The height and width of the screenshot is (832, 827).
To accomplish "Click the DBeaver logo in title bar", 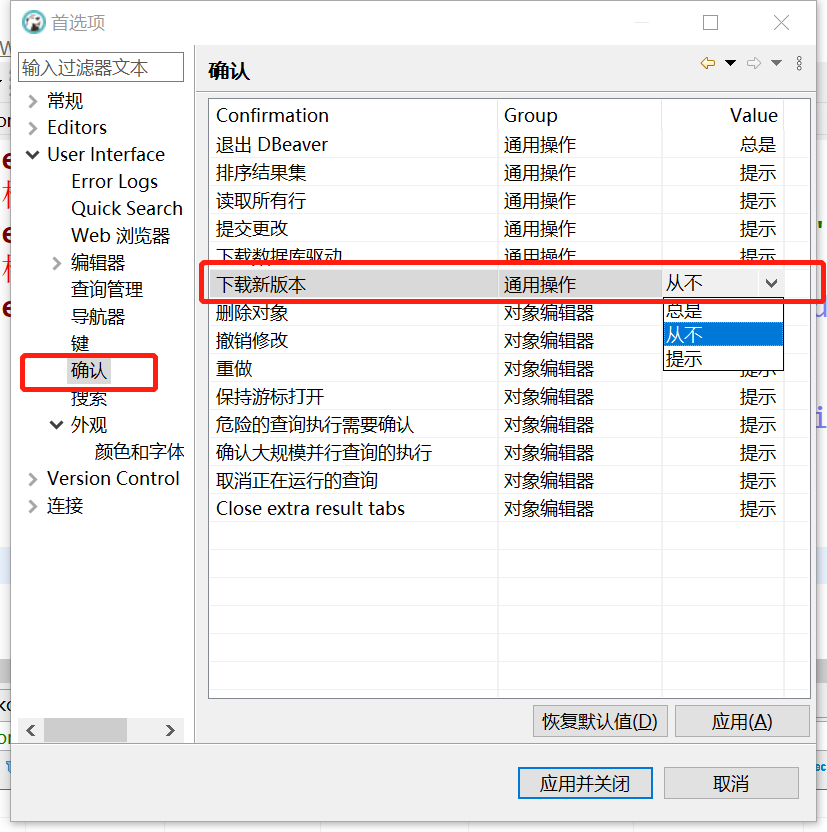I will (33, 22).
